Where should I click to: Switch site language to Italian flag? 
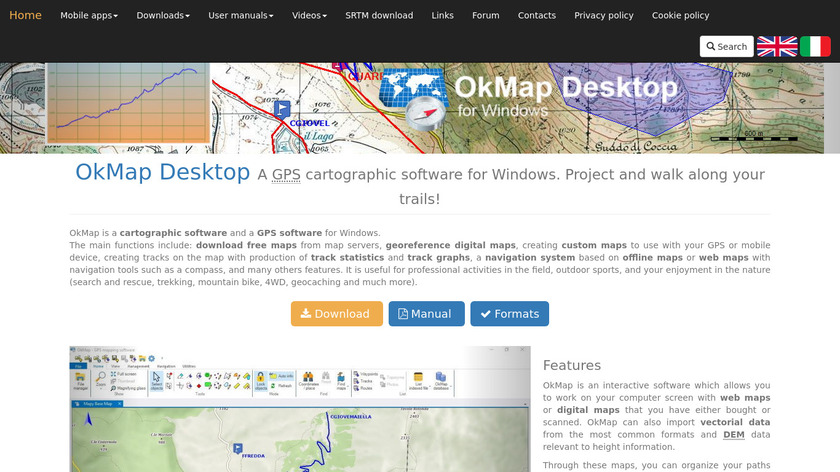pyautogui.click(x=815, y=46)
